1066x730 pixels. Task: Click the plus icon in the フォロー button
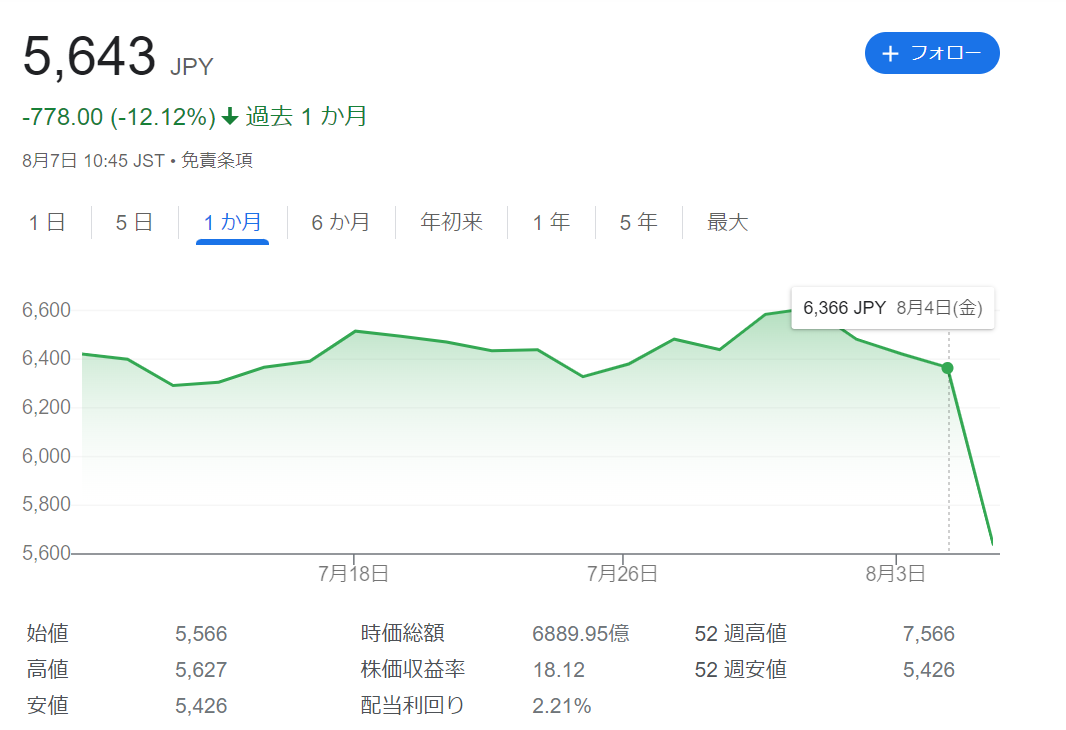coord(890,54)
